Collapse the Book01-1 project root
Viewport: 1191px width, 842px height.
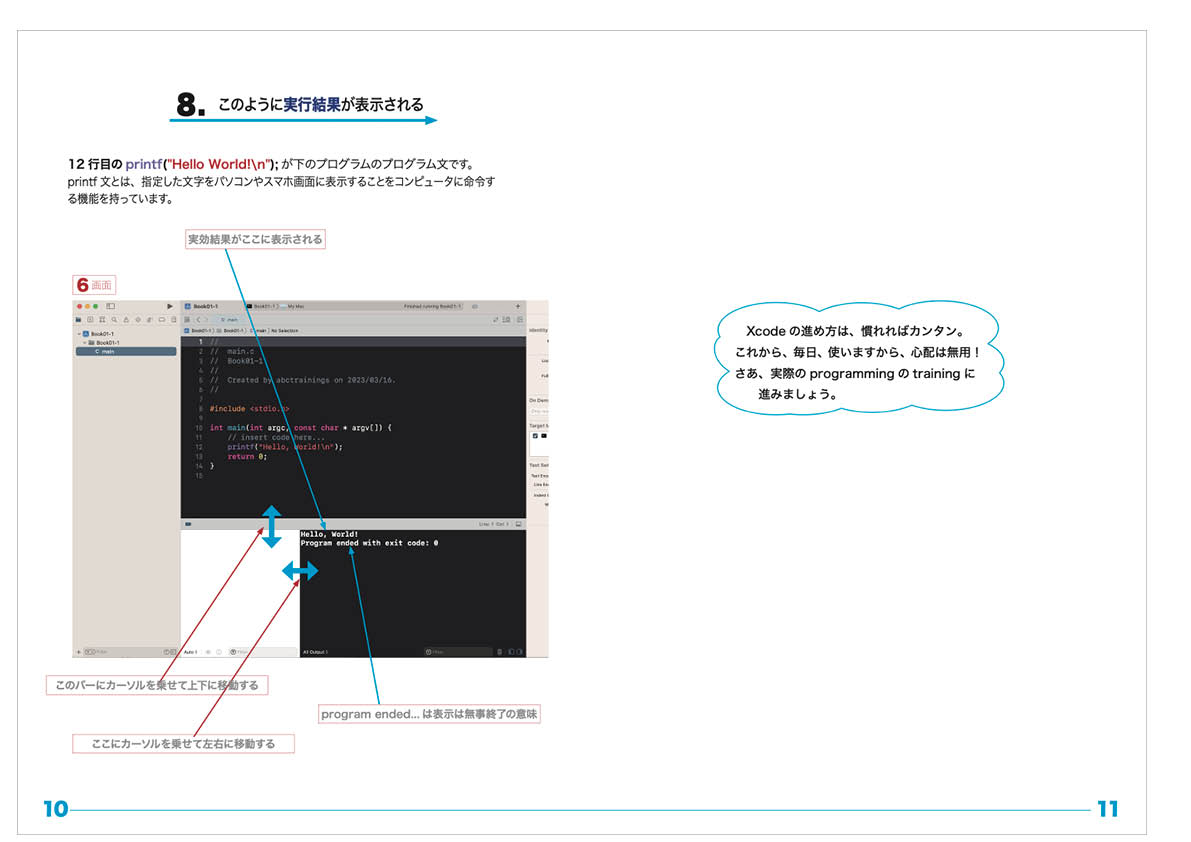tap(79, 334)
